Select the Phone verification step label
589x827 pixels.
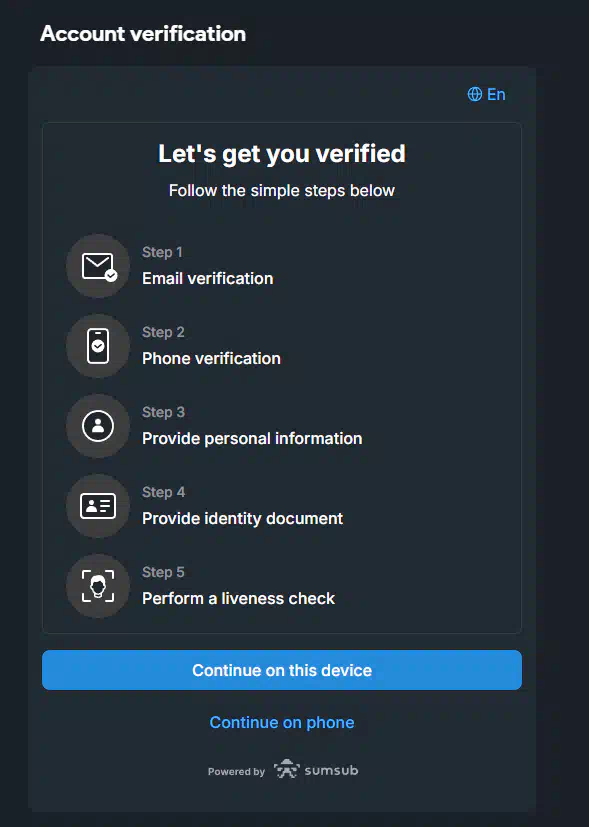click(211, 359)
